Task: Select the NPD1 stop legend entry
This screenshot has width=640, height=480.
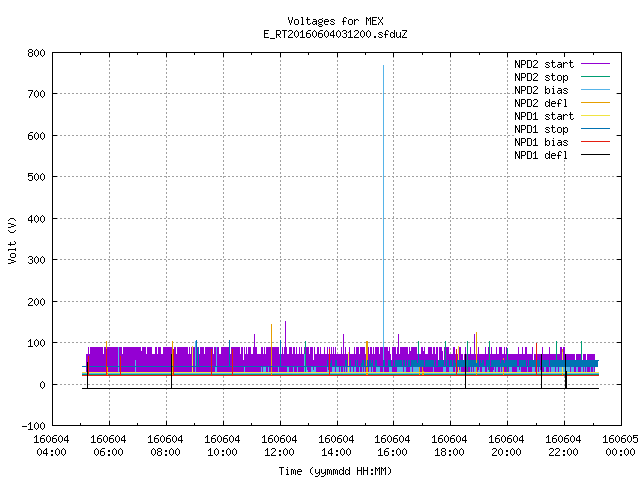Action: click(x=541, y=129)
